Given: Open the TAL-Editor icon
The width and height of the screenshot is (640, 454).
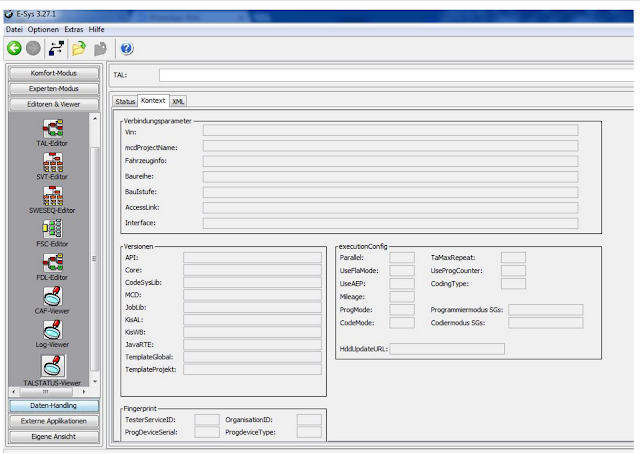Looking at the screenshot, I should tap(53, 128).
